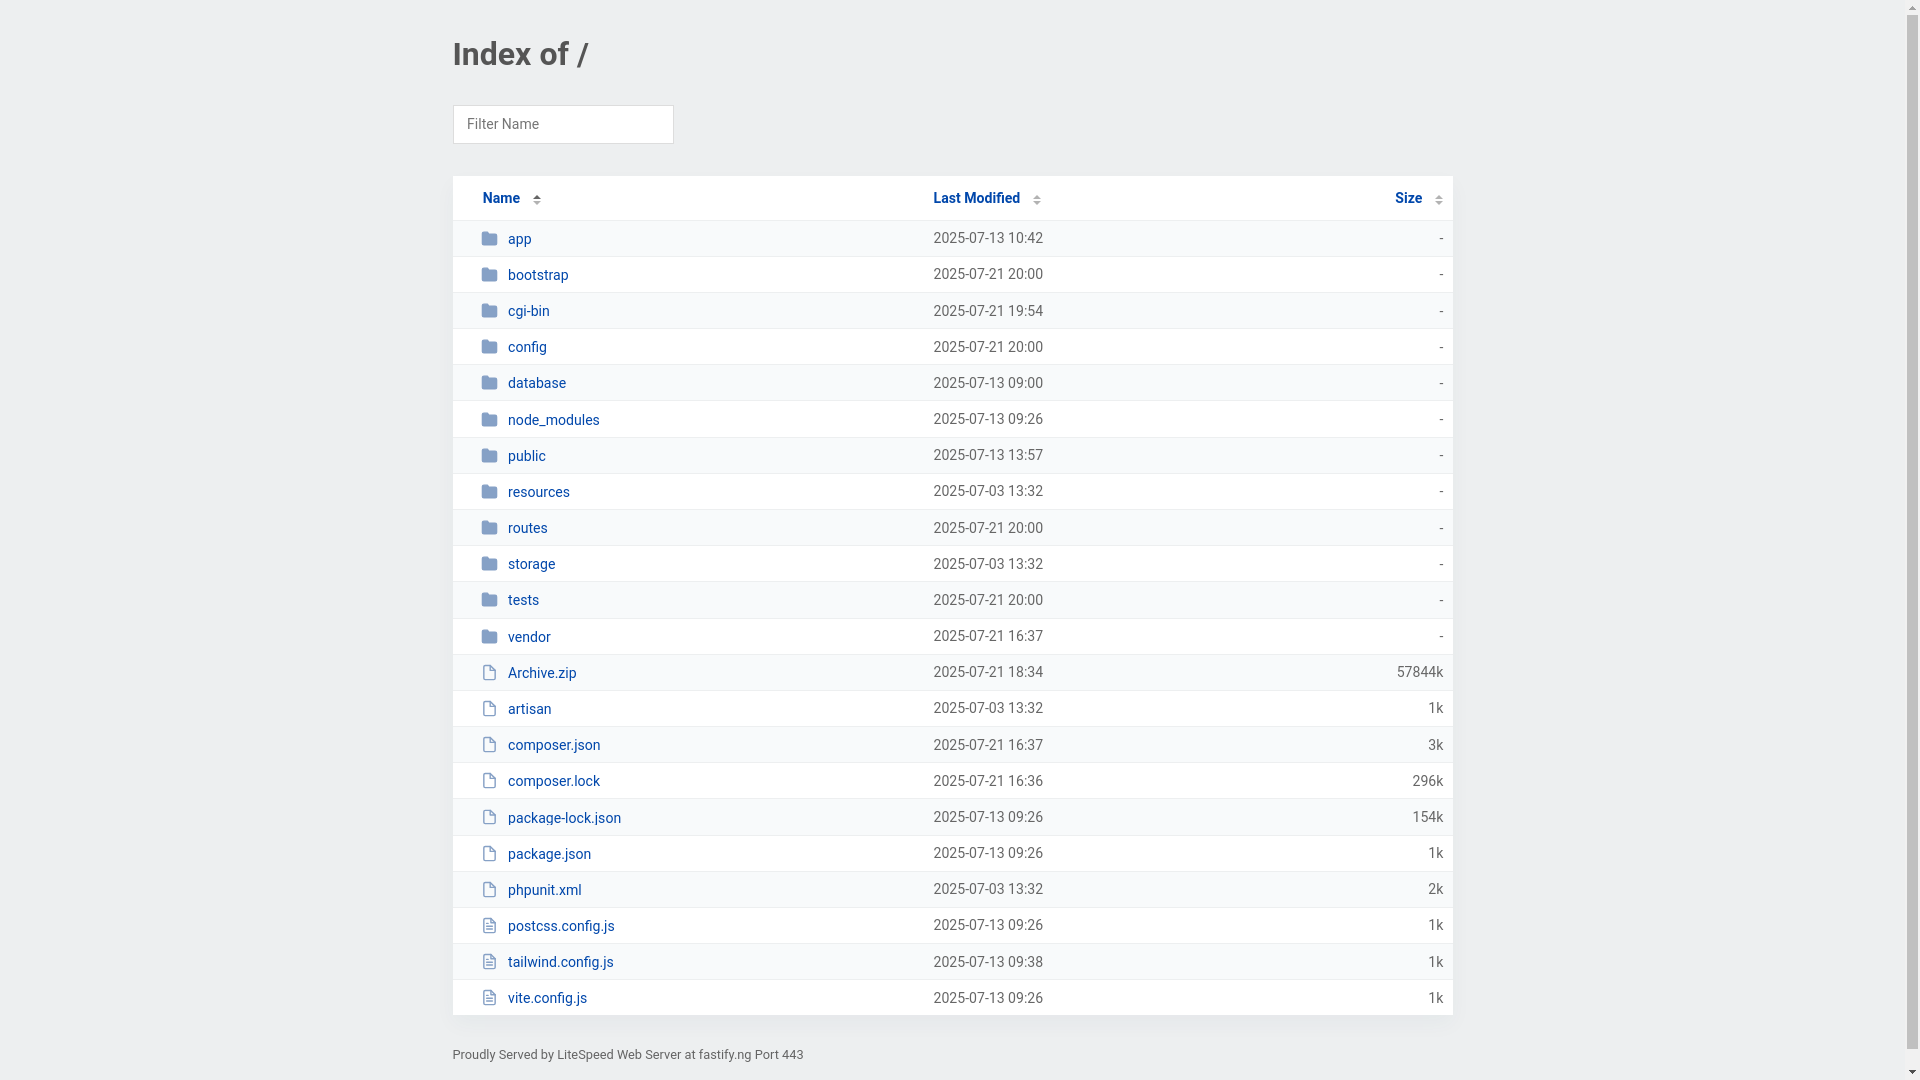Click the 2025-07-13 10:42 date for app

(x=988, y=238)
